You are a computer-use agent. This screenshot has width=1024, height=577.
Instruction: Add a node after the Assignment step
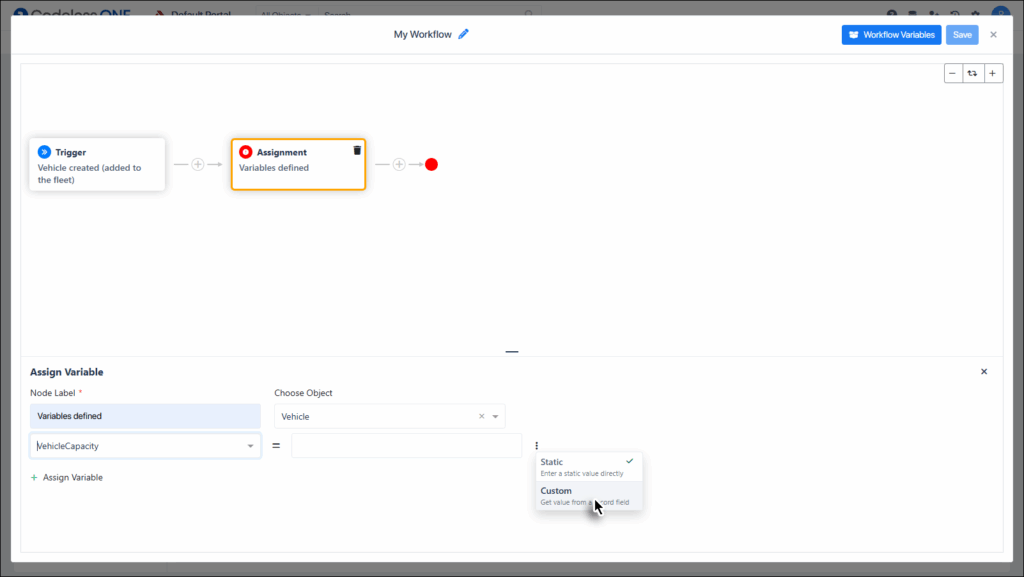click(398, 164)
